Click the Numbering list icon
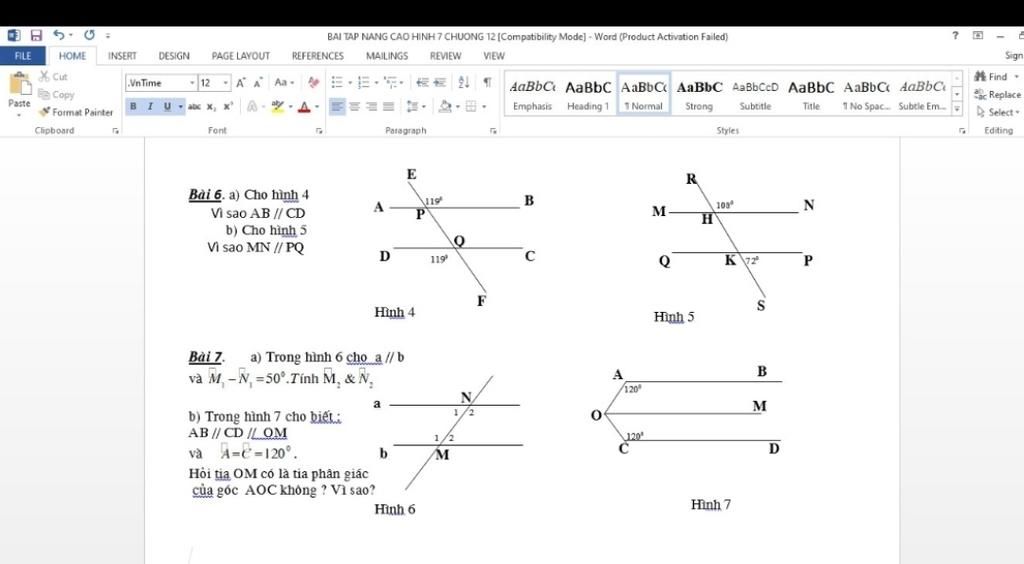The height and width of the screenshot is (564, 1024). pos(364,82)
